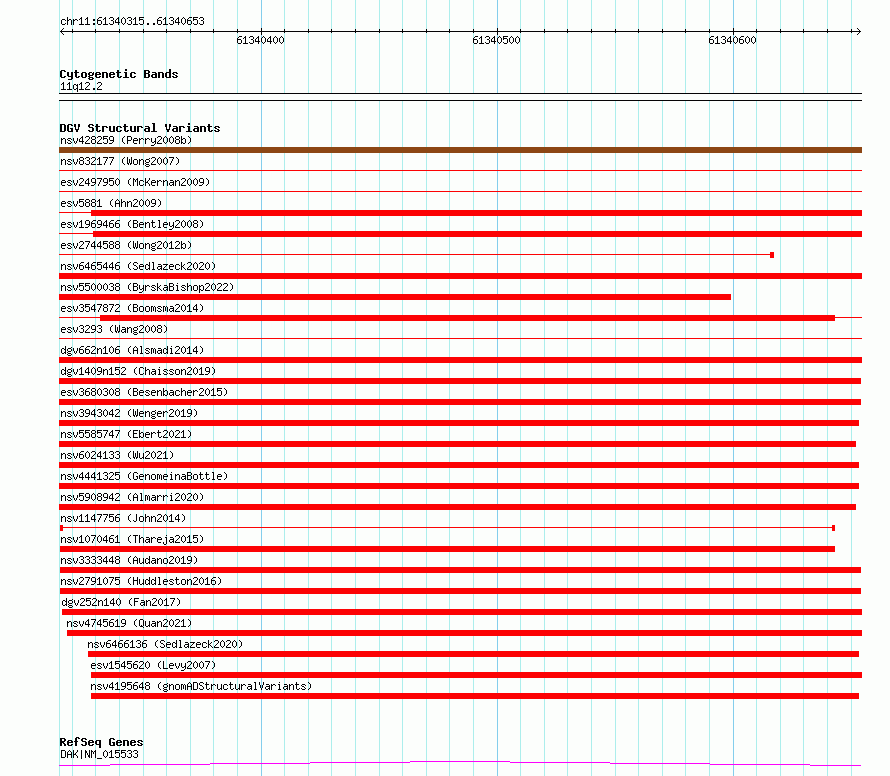Select nsv5908942 (Almarri2020) variant label

tap(132, 497)
